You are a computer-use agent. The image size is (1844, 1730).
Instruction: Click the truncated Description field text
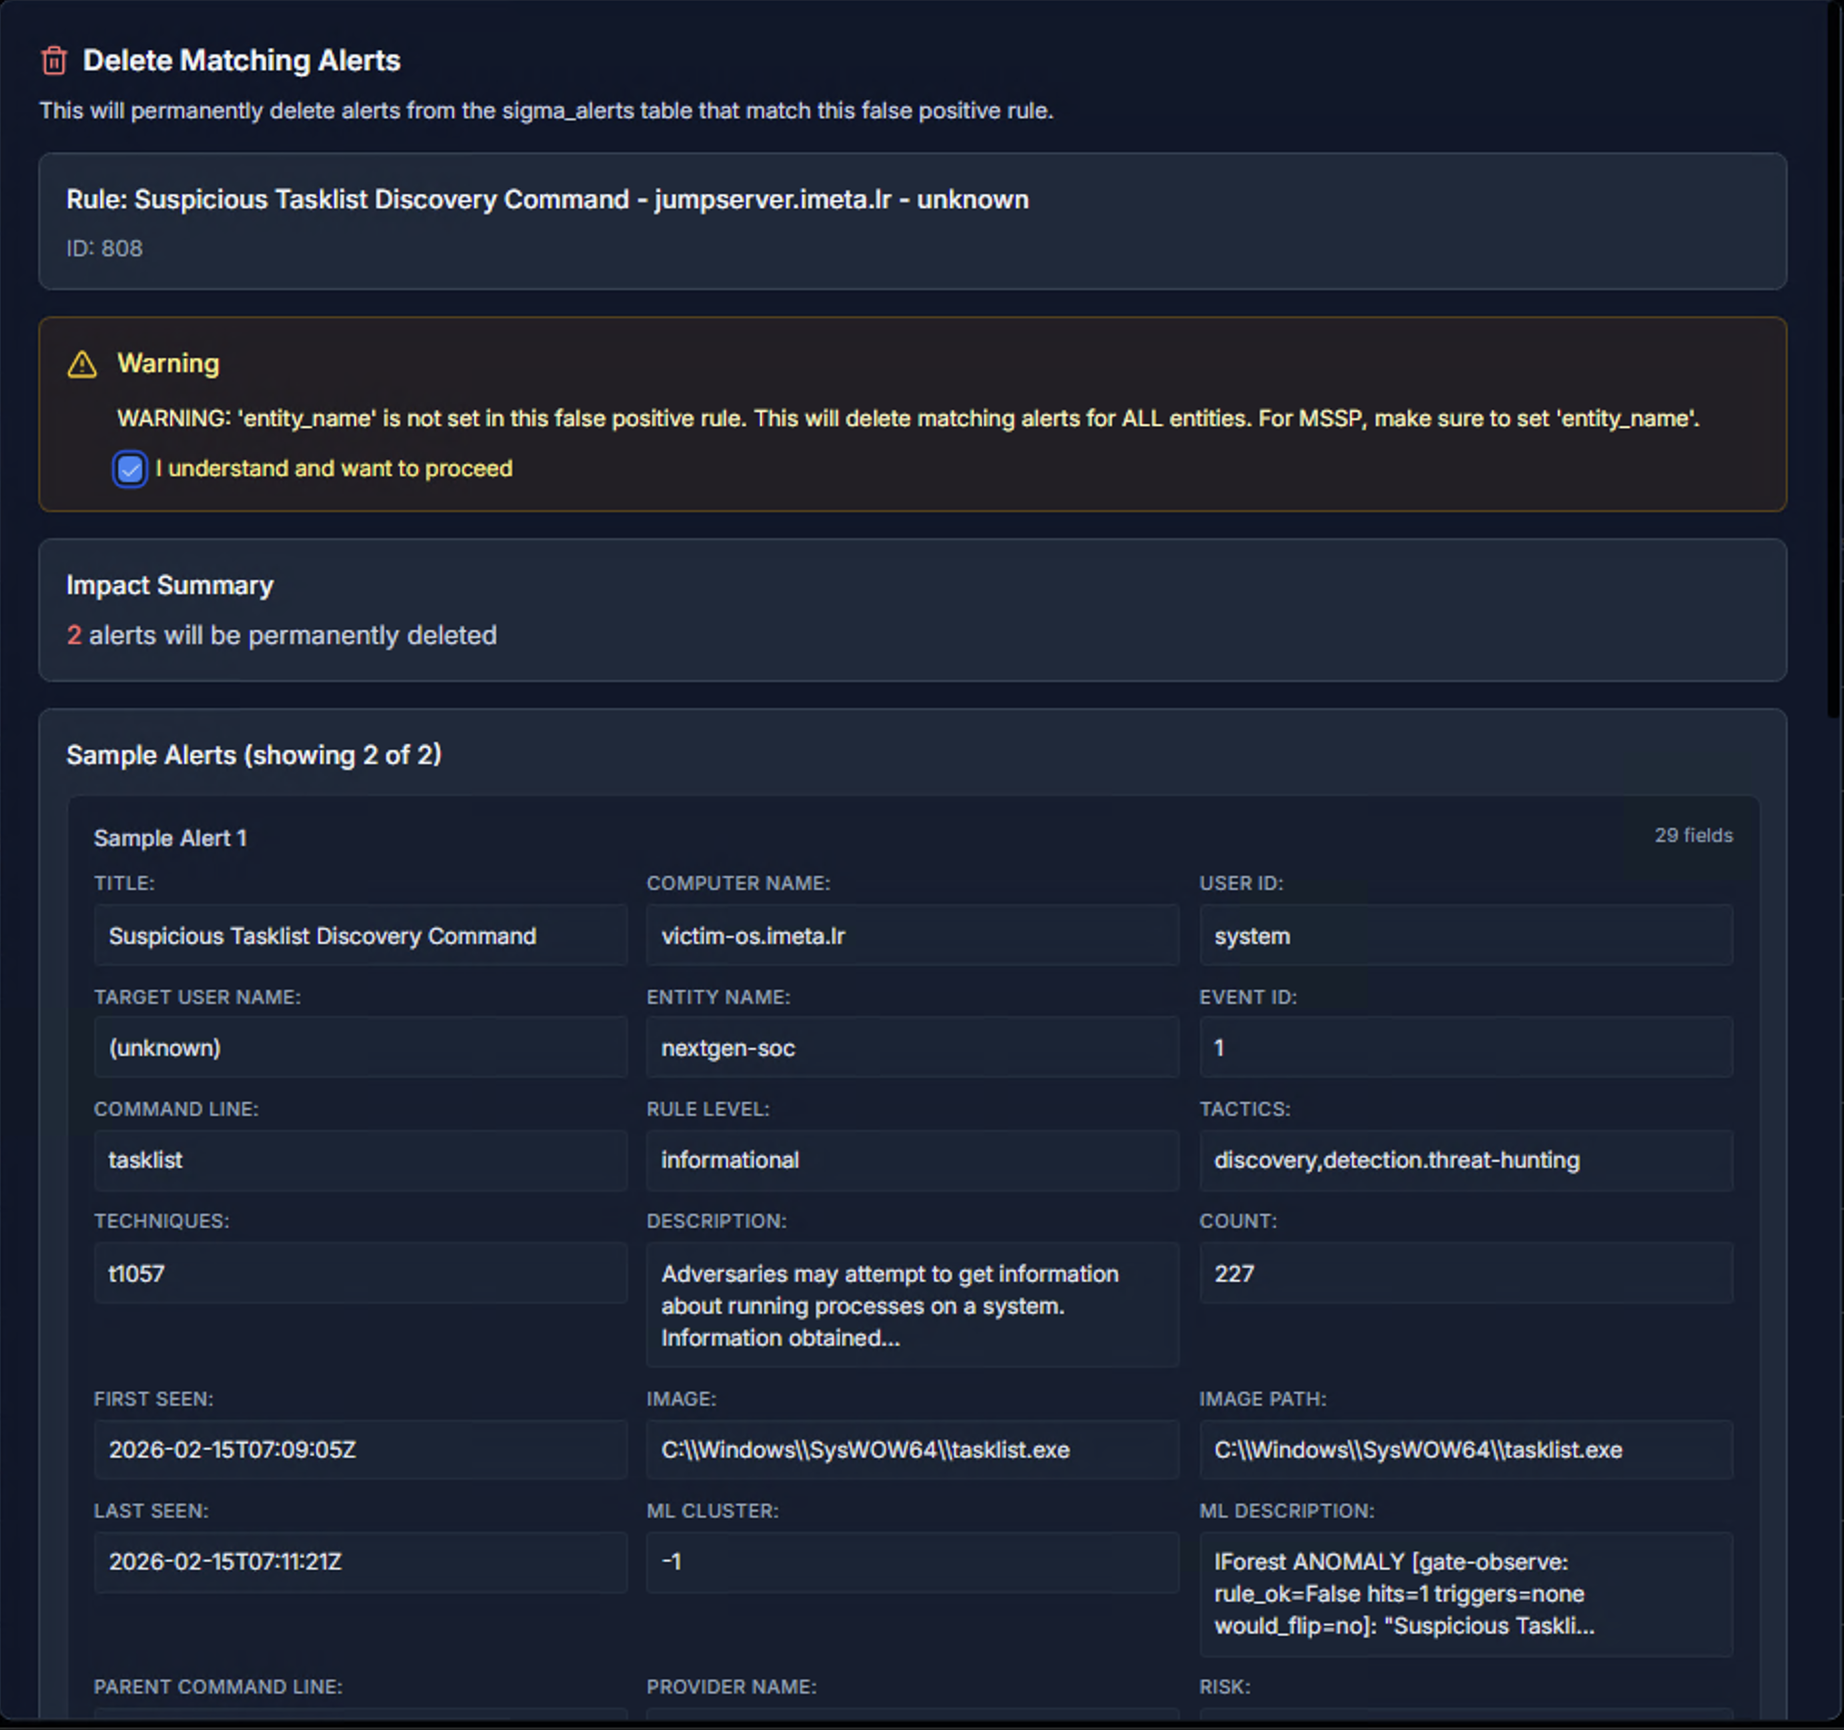pos(911,1305)
